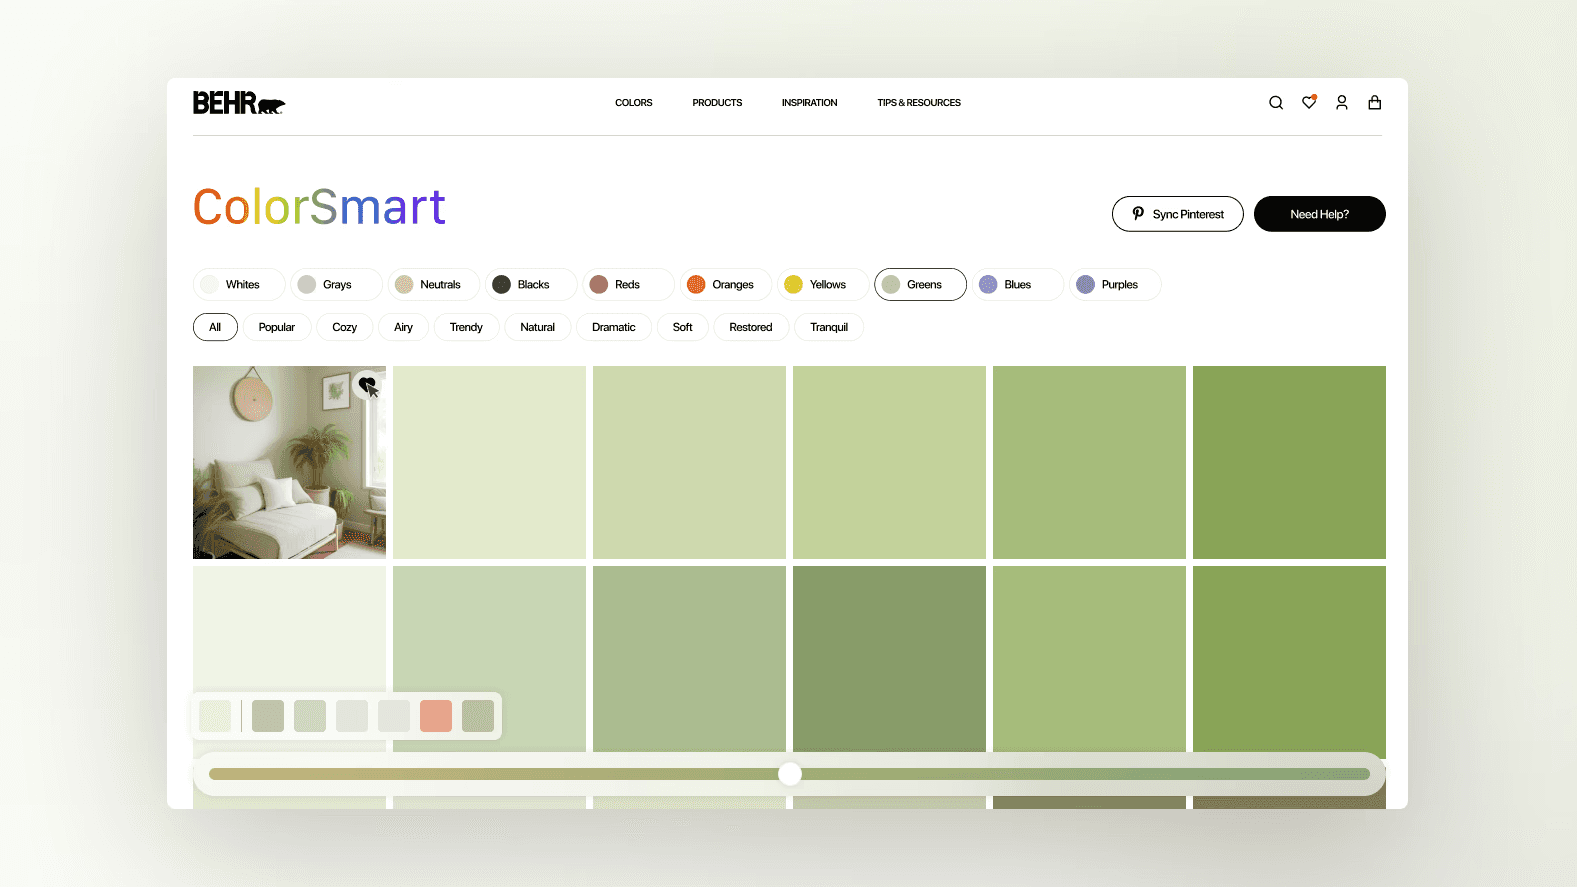This screenshot has width=1577, height=887.
Task: Filter by Tranquil mood
Action: tap(829, 327)
